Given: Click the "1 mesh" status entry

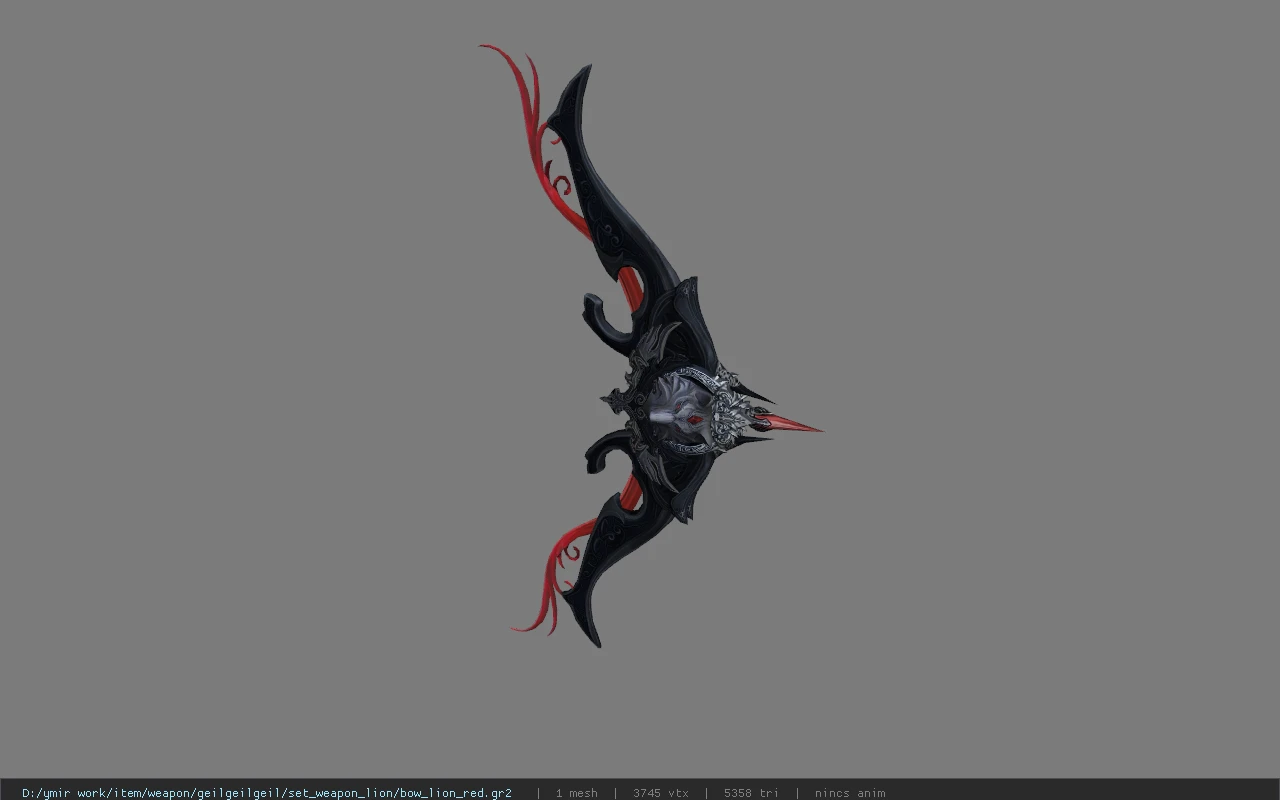Looking at the screenshot, I should [577, 793].
